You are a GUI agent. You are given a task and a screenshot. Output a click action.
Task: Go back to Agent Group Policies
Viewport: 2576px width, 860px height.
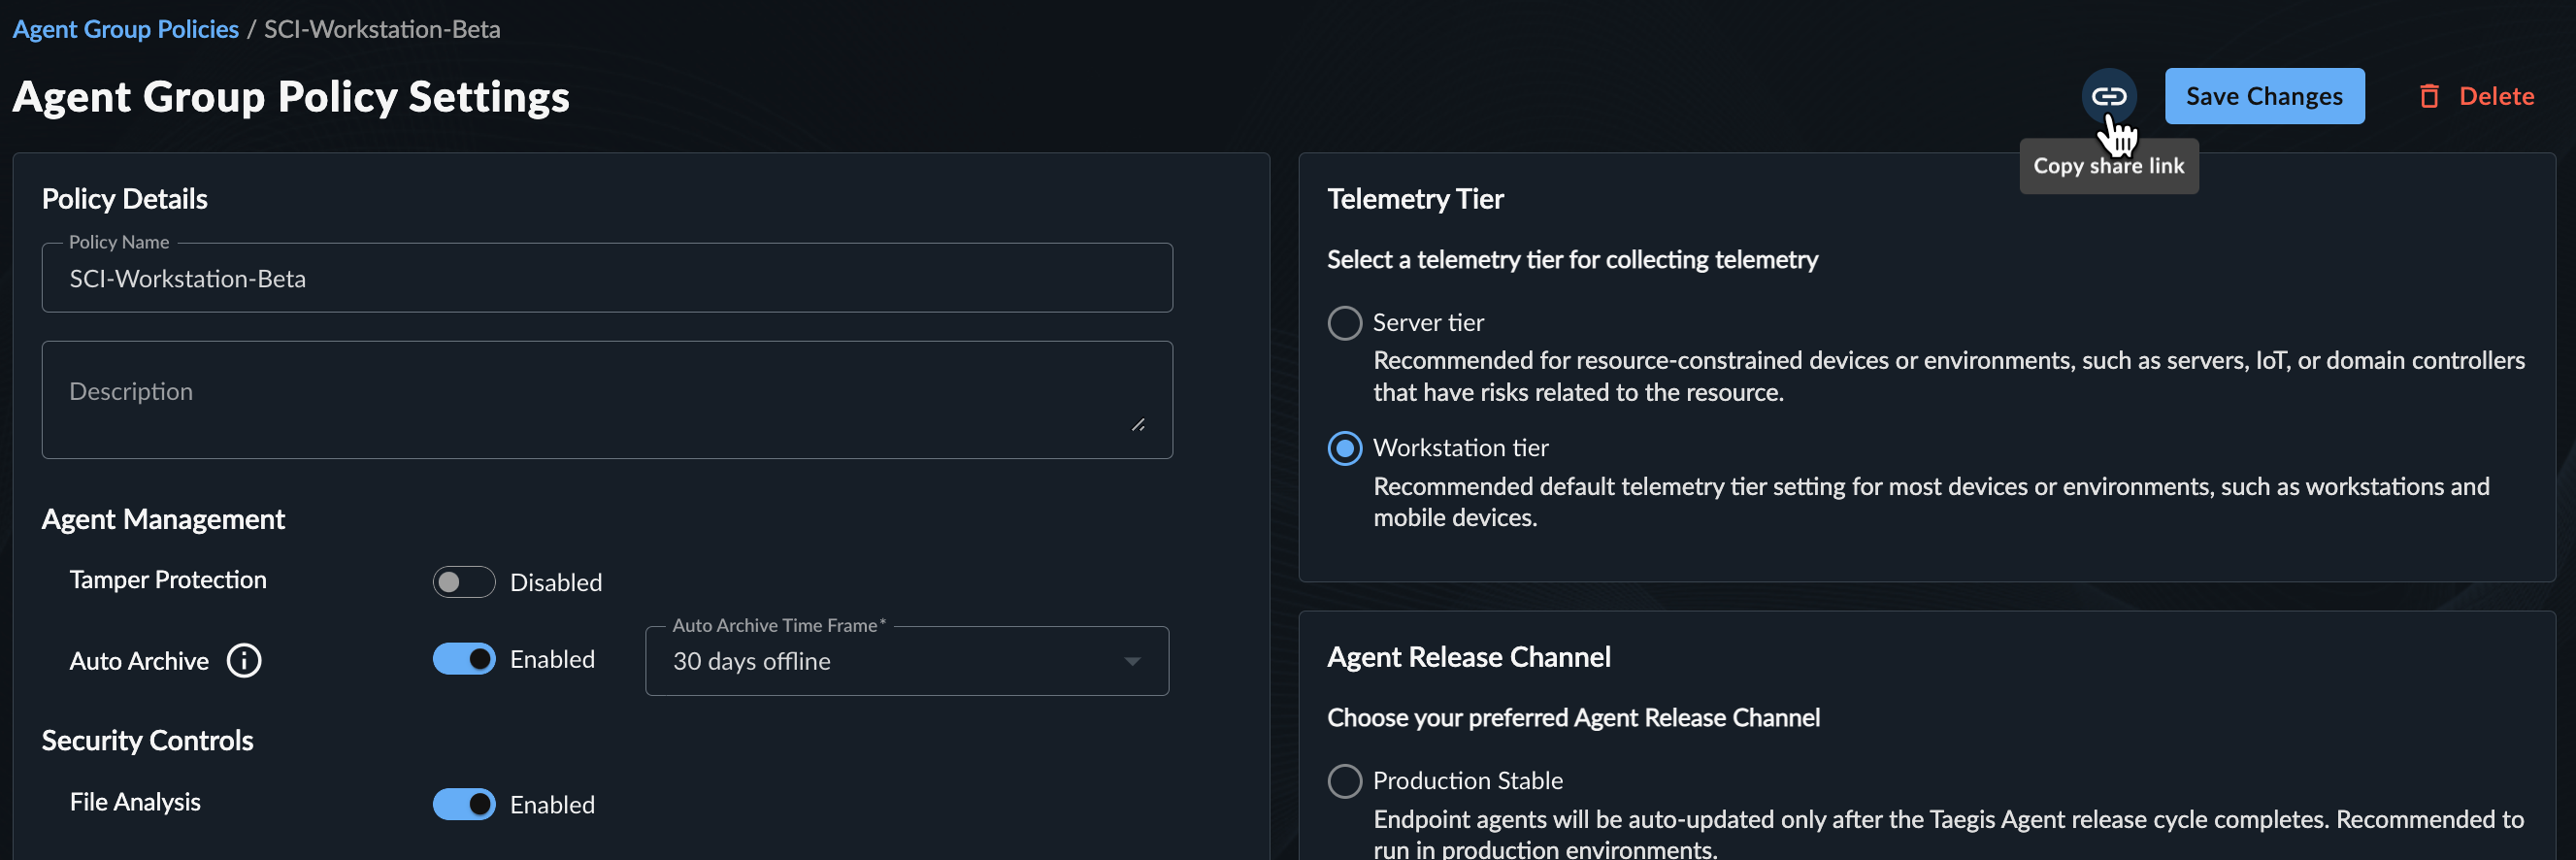pyautogui.click(x=126, y=29)
